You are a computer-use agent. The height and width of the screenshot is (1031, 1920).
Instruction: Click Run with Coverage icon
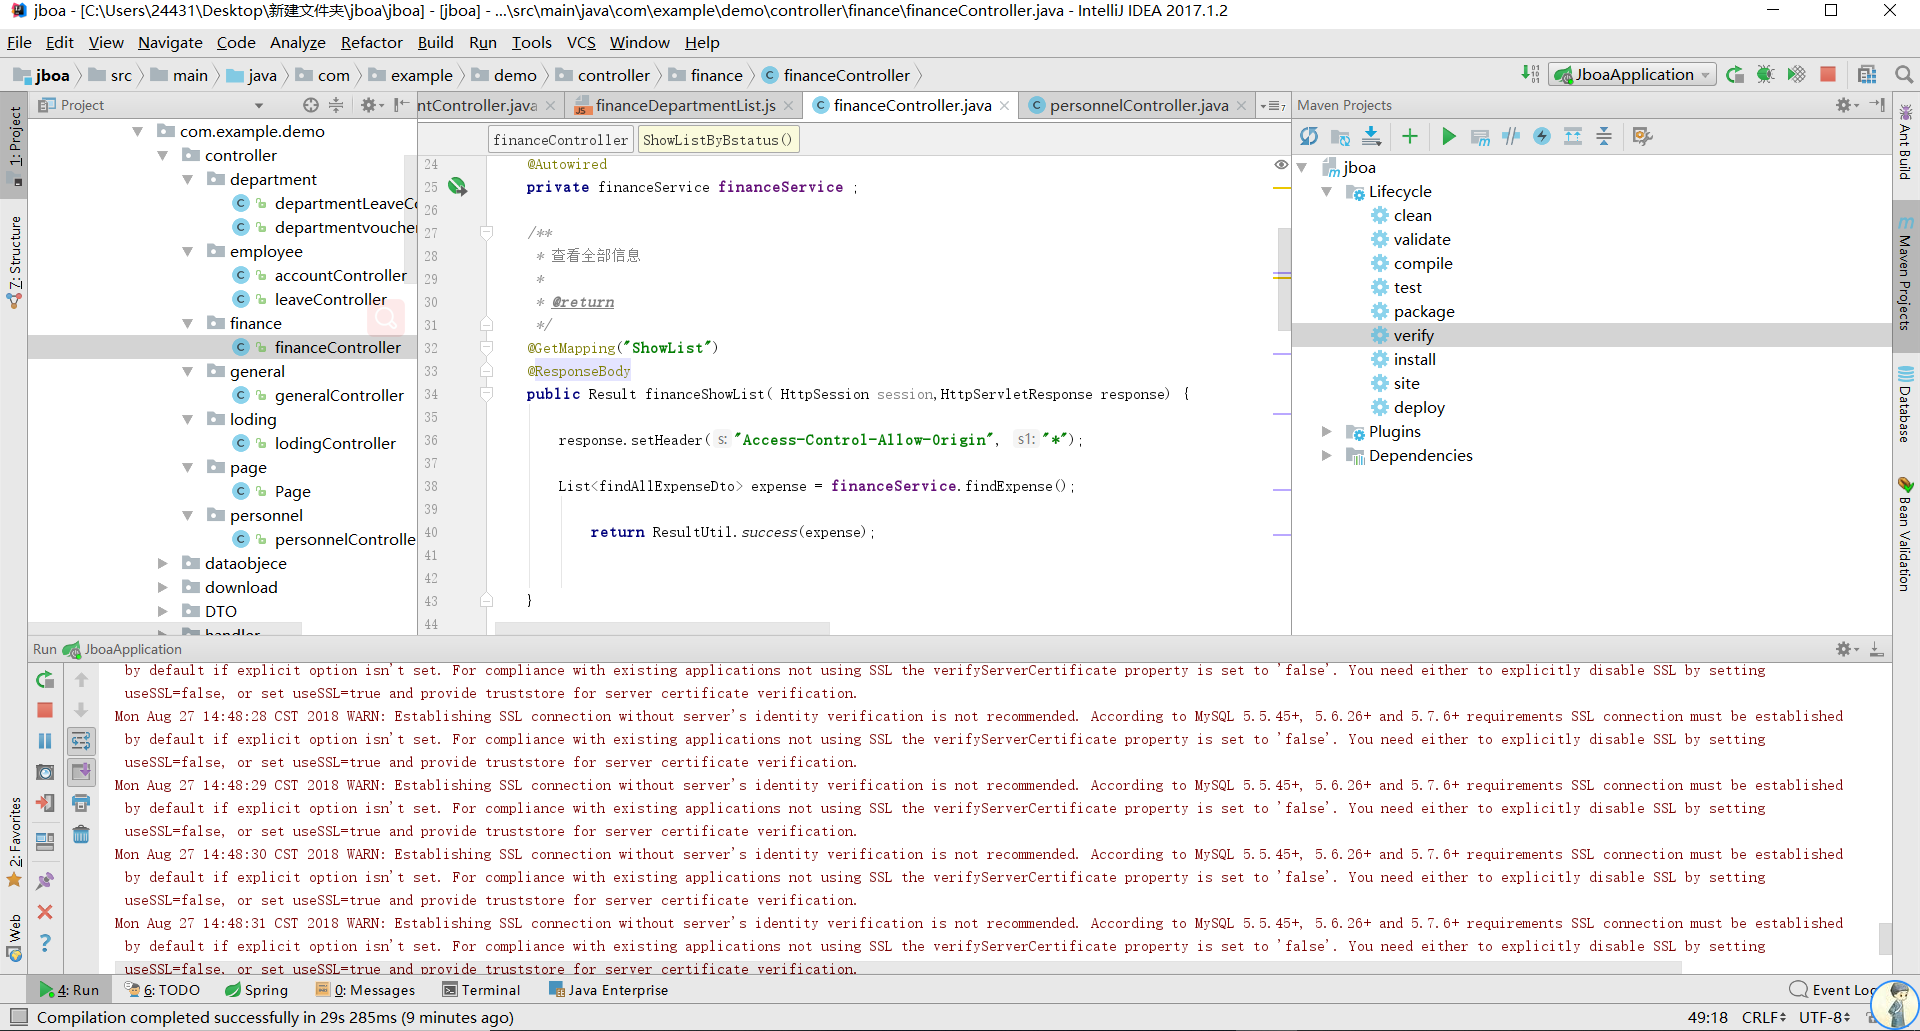(x=1797, y=75)
